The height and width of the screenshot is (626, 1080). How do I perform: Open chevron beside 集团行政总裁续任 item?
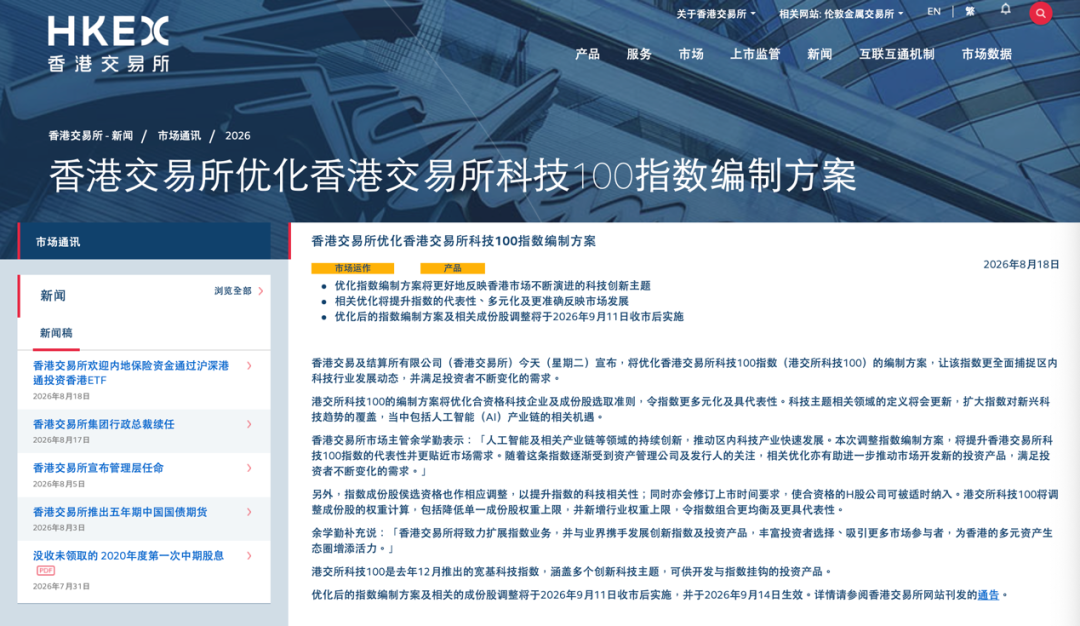click(249, 424)
